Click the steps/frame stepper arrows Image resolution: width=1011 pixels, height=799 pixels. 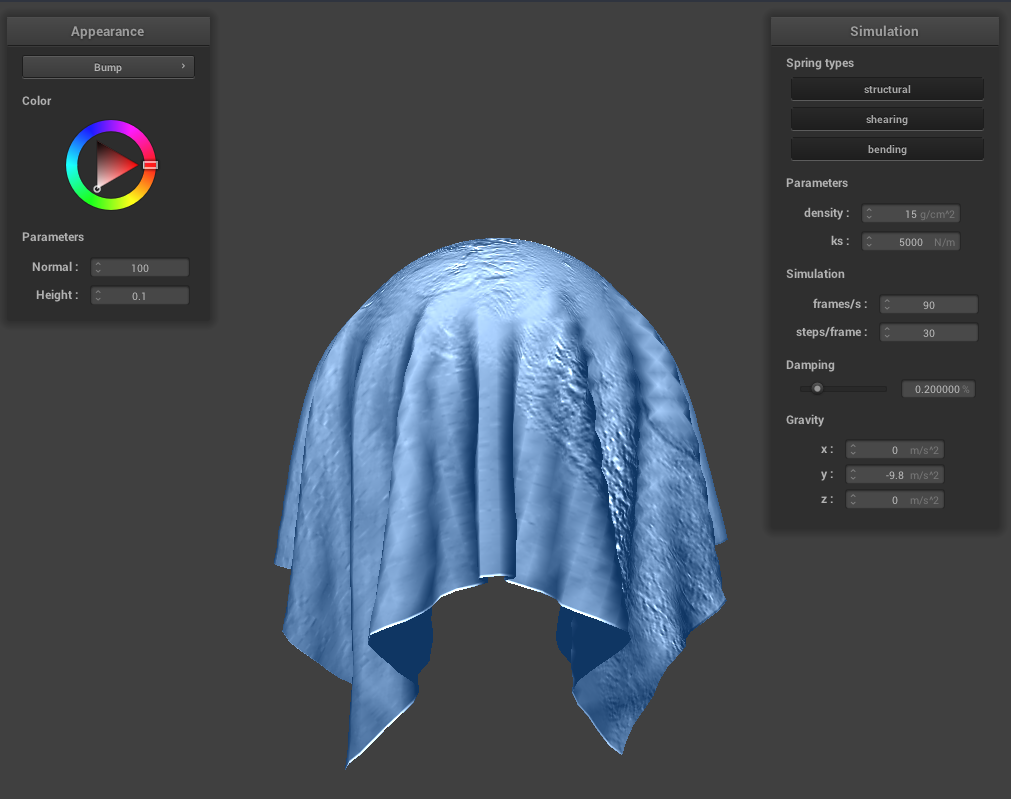pos(887,333)
